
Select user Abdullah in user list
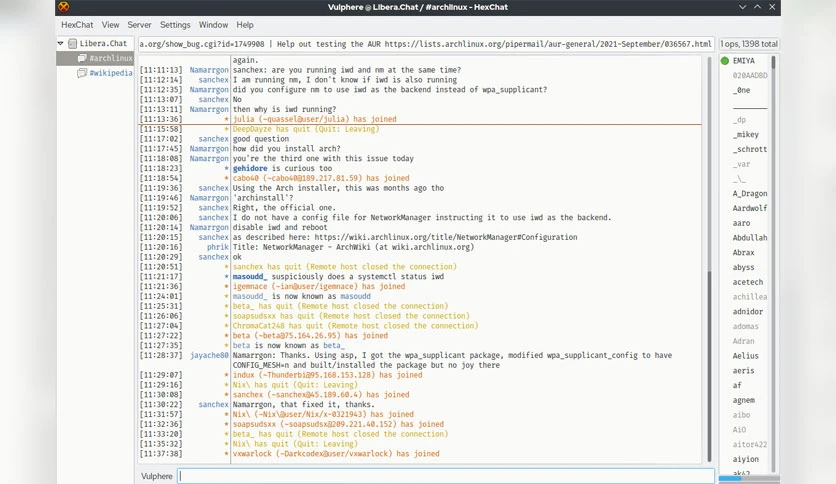pos(750,238)
